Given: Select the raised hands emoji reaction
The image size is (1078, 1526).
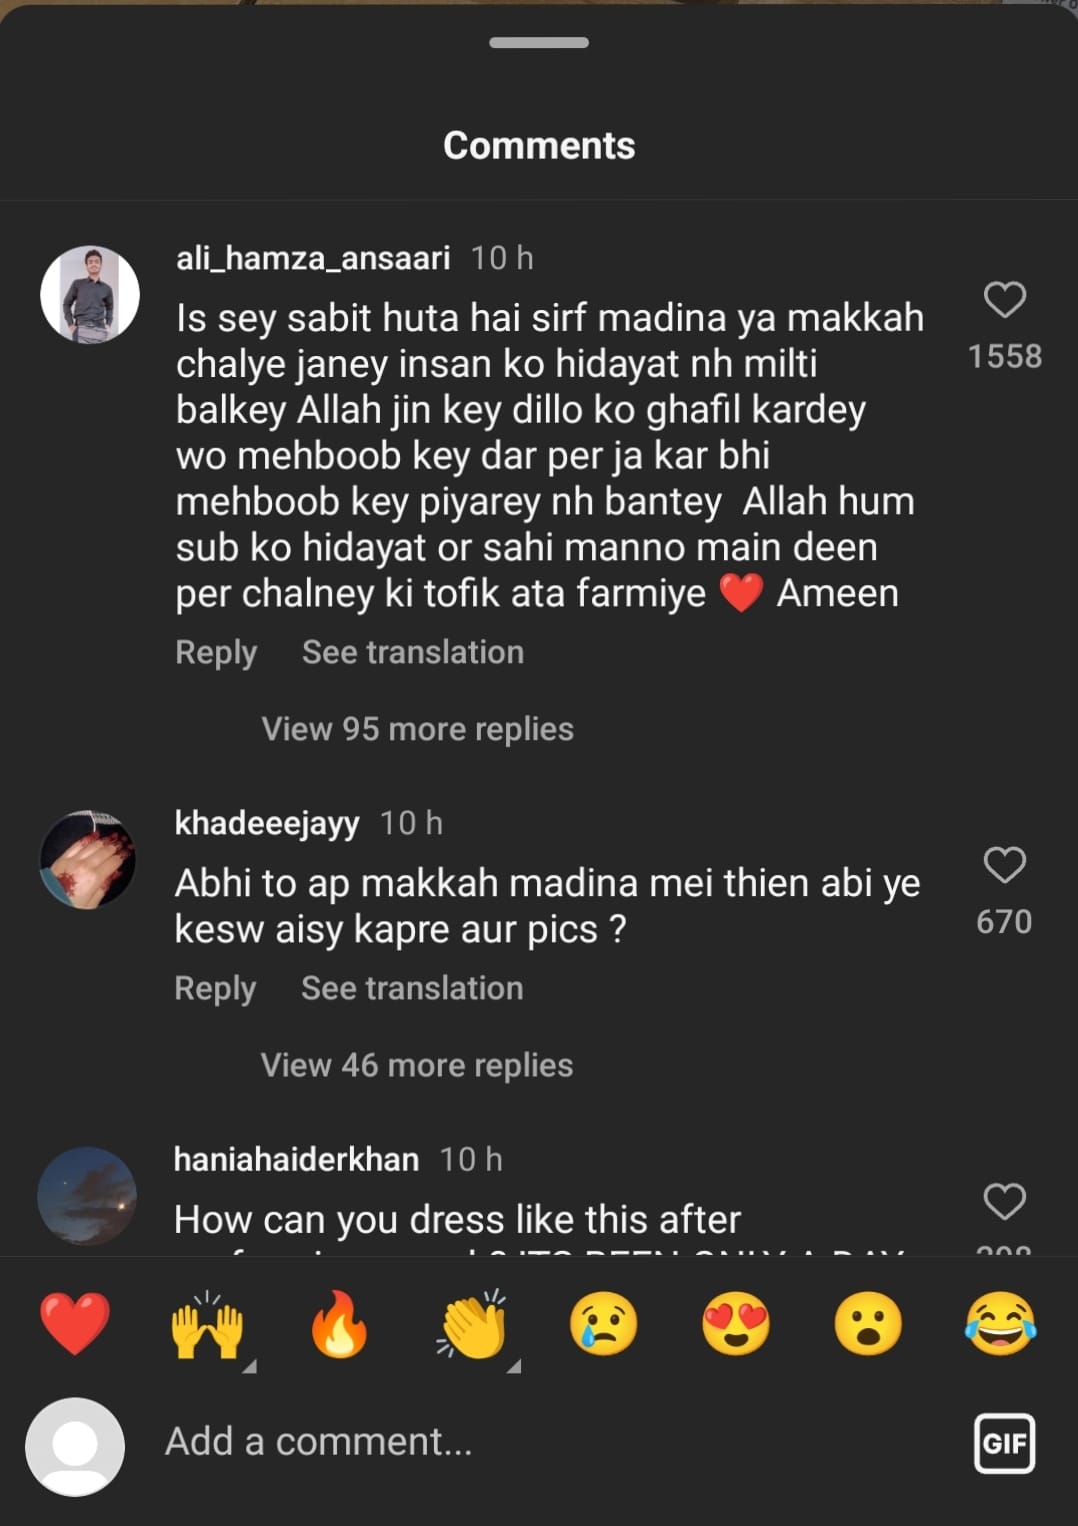Looking at the screenshot, I should [x=207, y=1324].
